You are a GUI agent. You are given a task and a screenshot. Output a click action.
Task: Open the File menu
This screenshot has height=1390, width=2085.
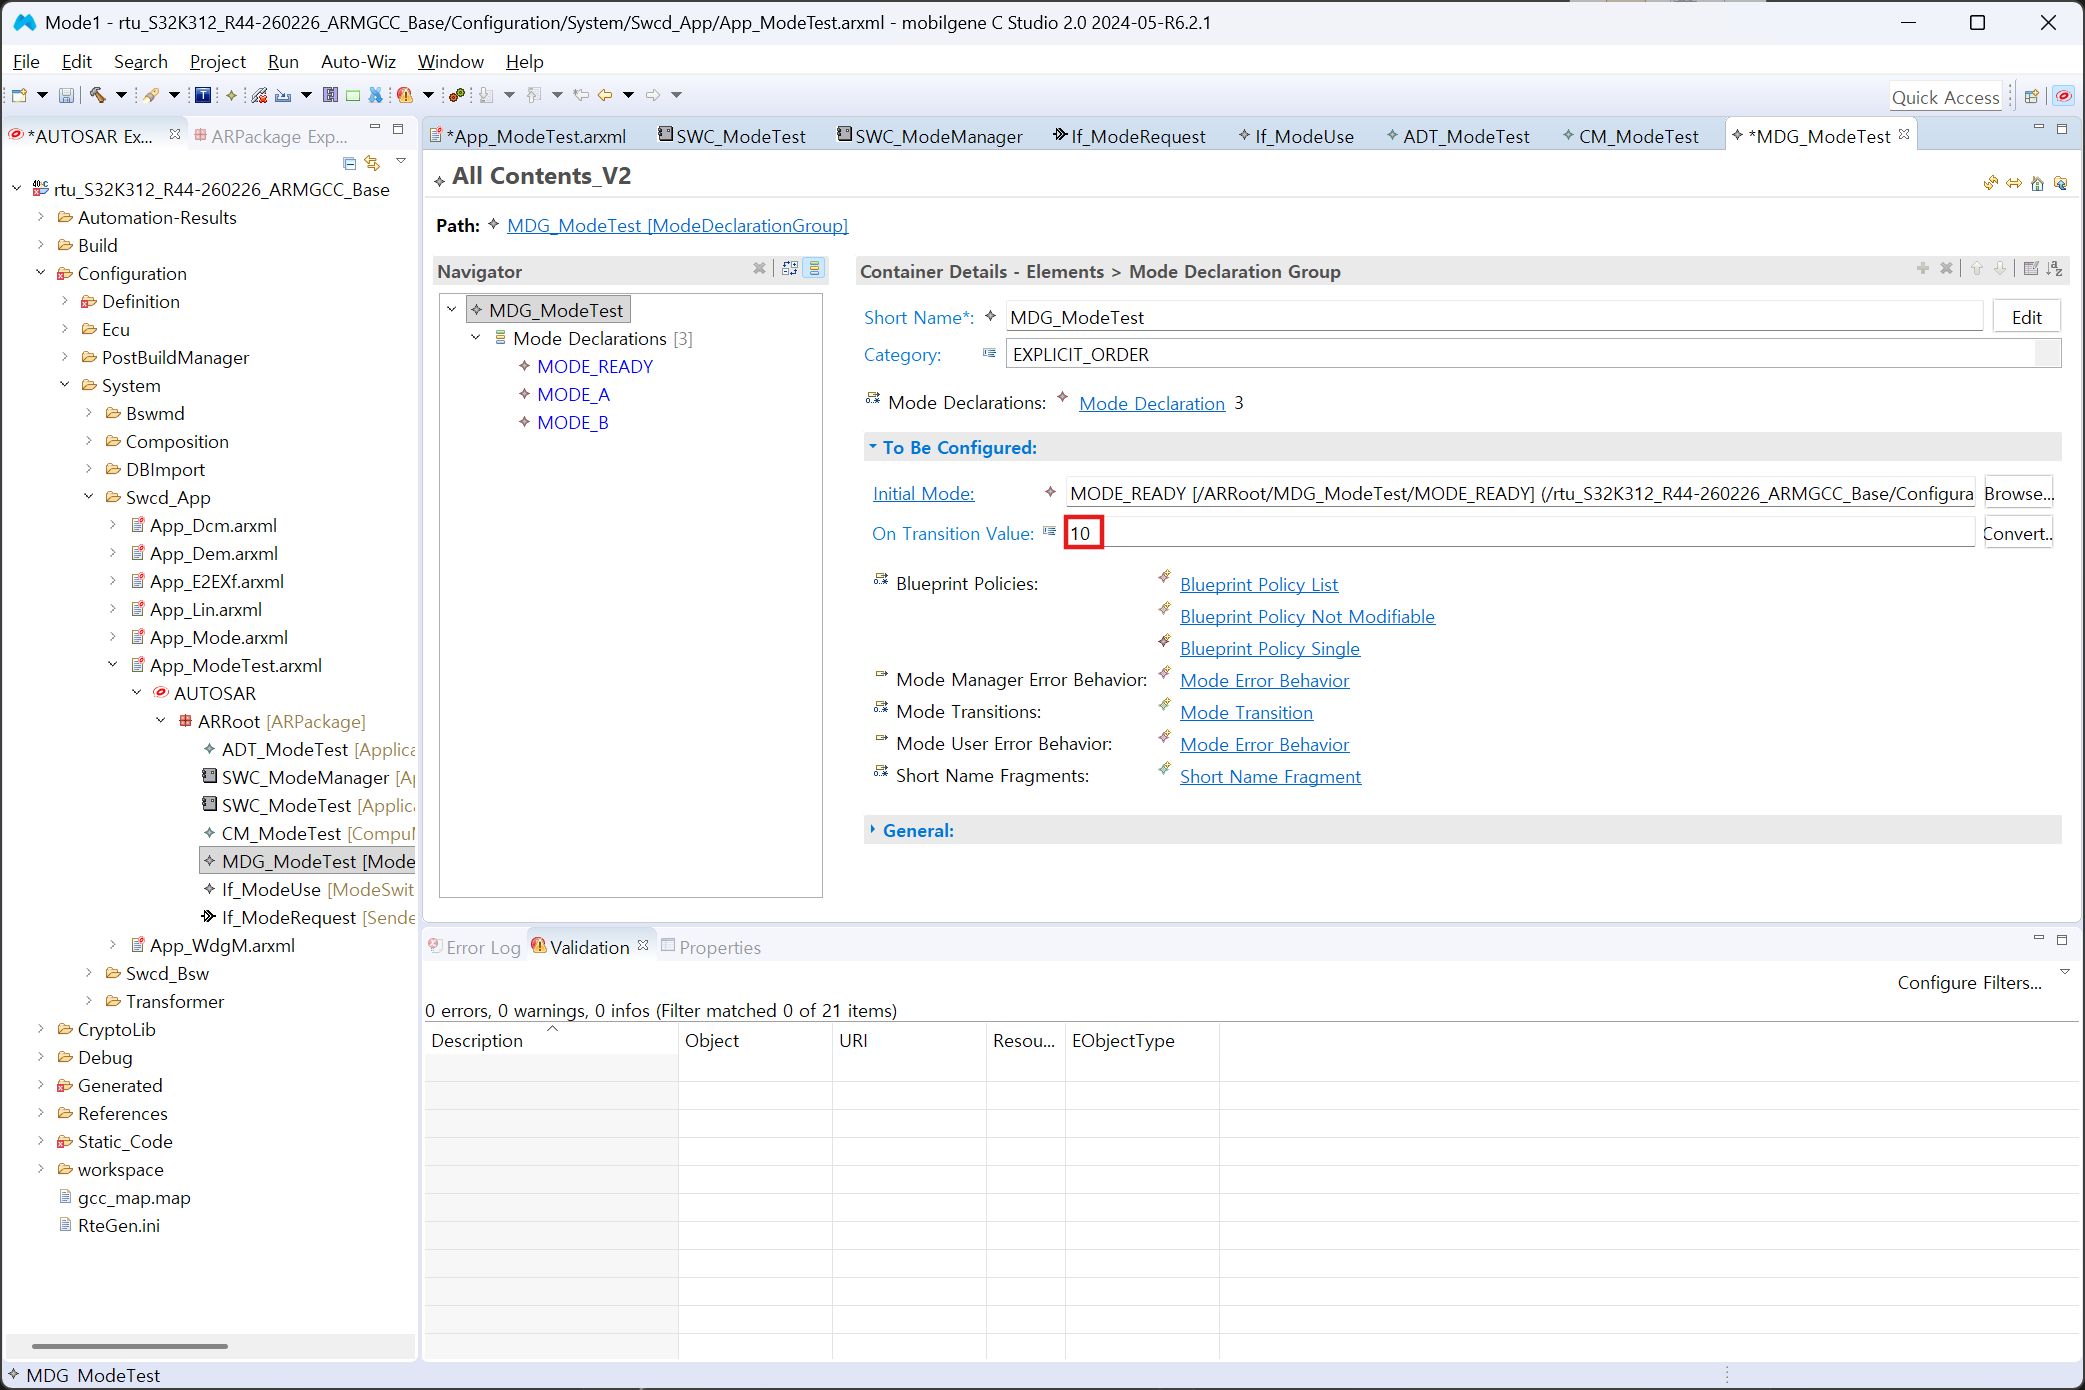point(26,61)
